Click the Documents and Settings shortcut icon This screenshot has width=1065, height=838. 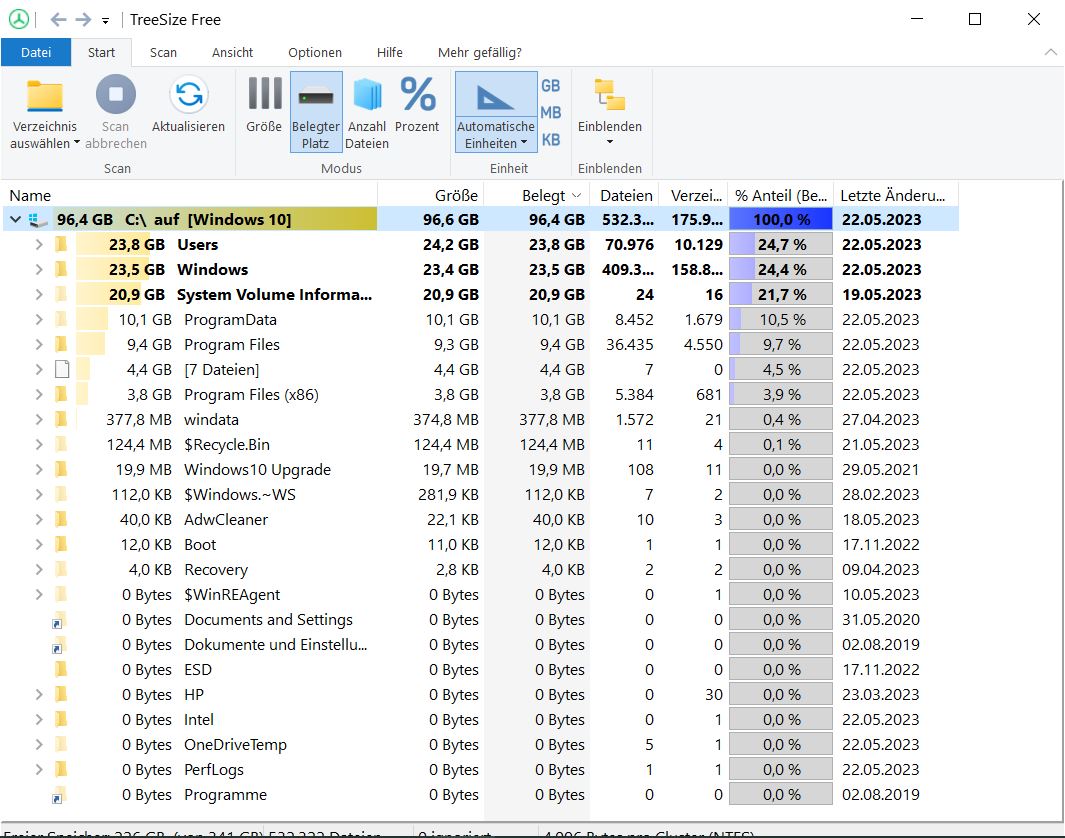(60, 620)
